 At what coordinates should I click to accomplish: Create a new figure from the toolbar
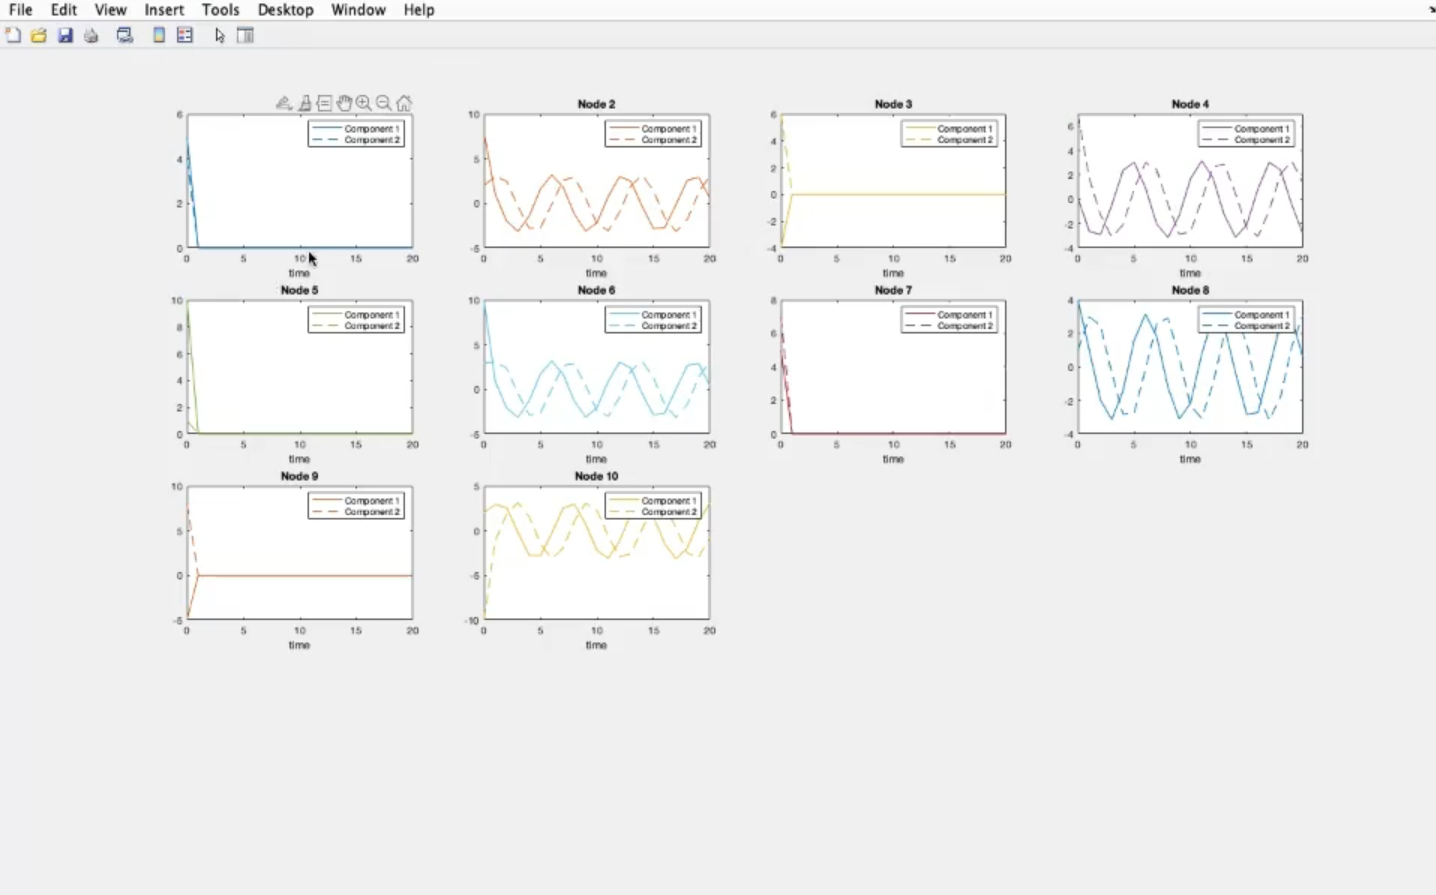[13, 36]
